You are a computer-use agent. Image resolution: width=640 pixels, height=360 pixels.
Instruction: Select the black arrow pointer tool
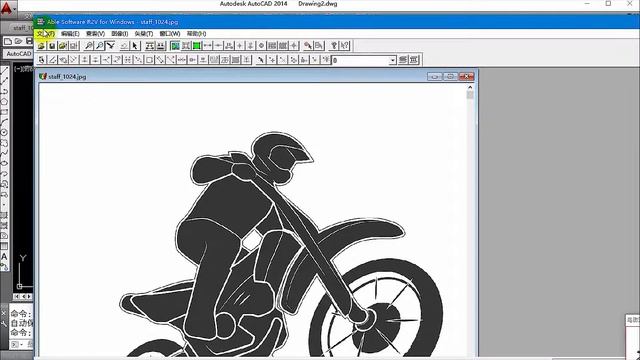coord(135,46)
